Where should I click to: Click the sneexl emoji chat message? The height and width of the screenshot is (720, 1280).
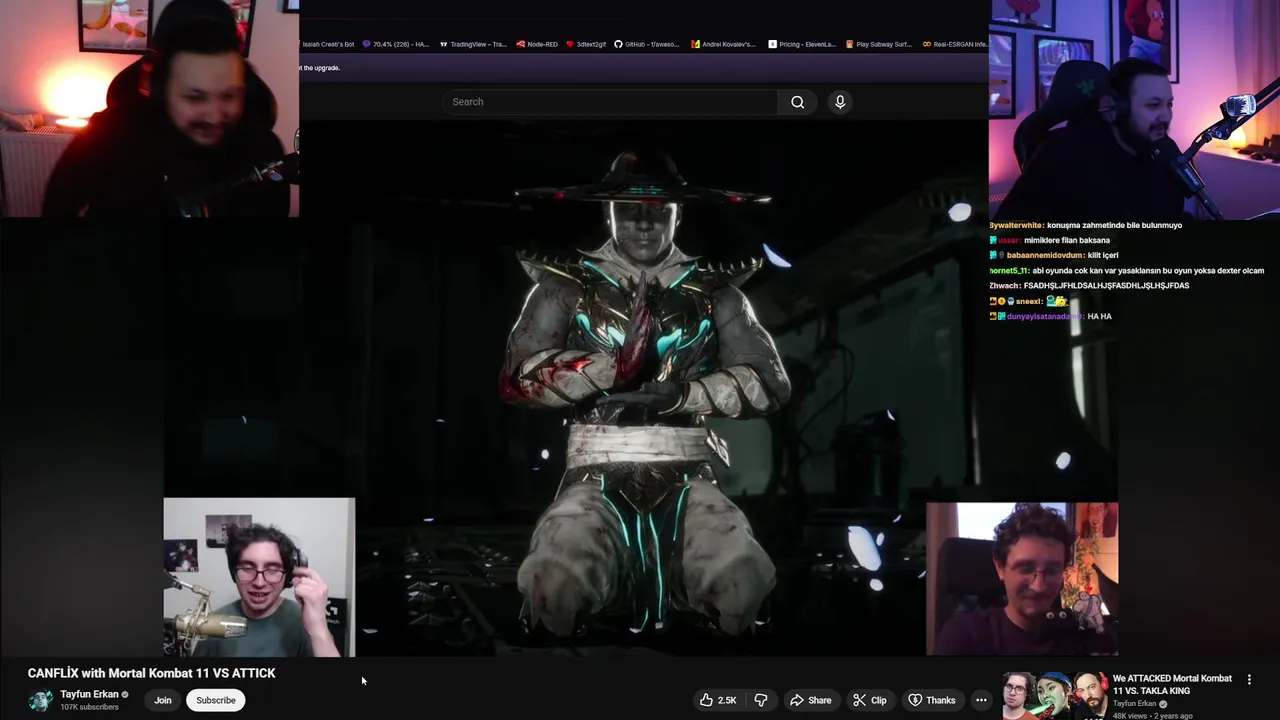click(1029, 300)
